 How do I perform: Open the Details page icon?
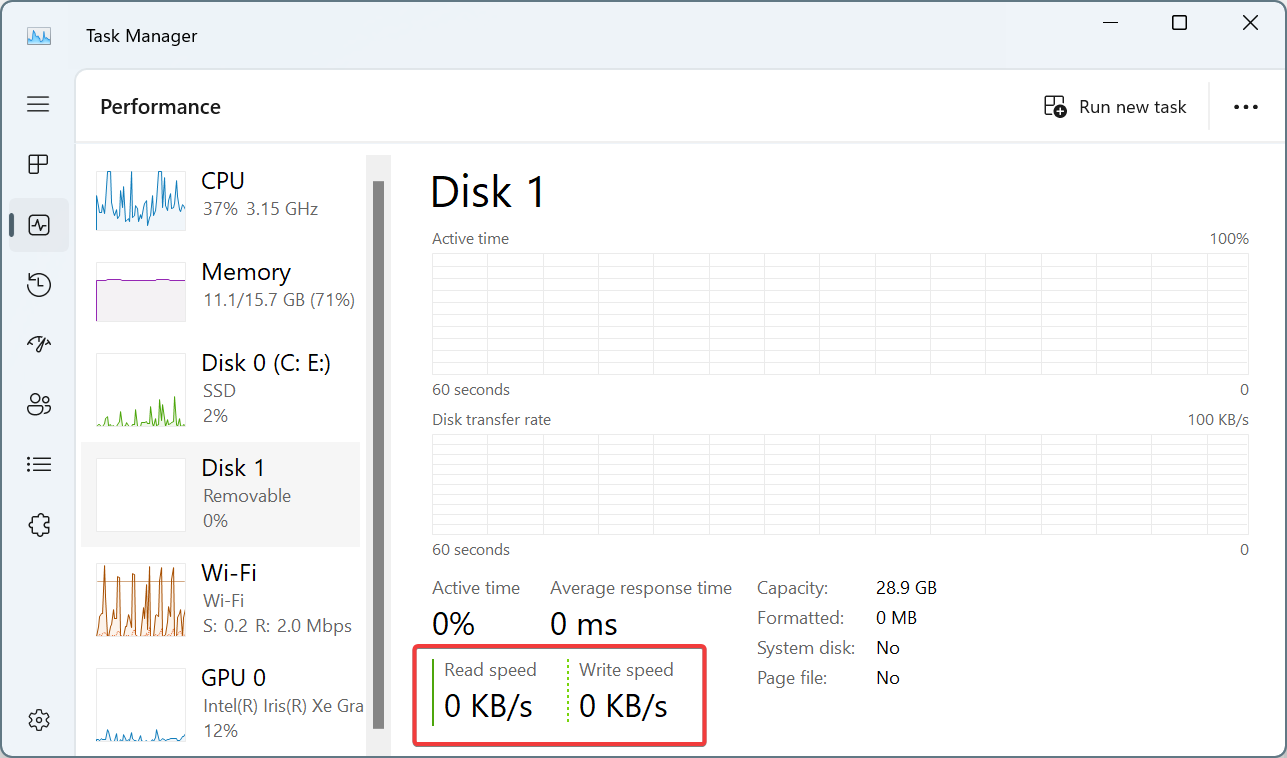click(x=38, y=464)
